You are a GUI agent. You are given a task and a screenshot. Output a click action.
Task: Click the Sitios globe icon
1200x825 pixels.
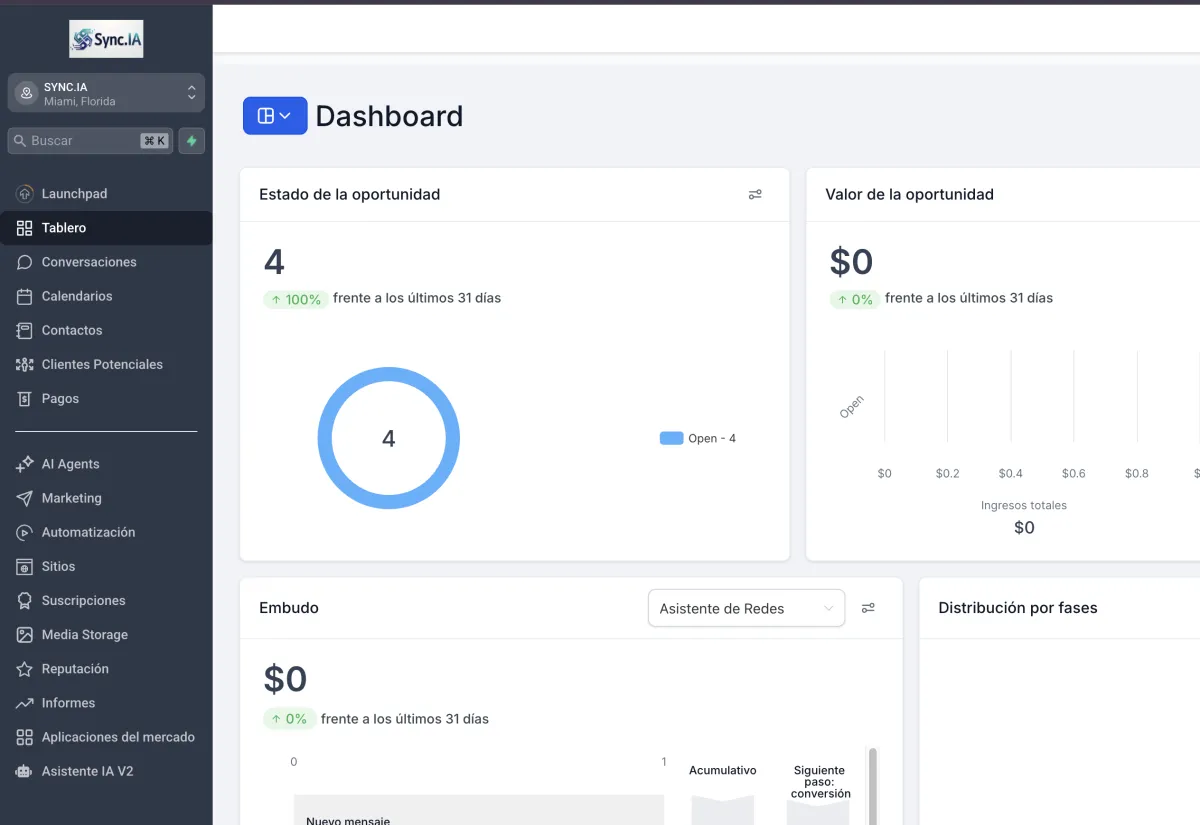pos(25,566)
